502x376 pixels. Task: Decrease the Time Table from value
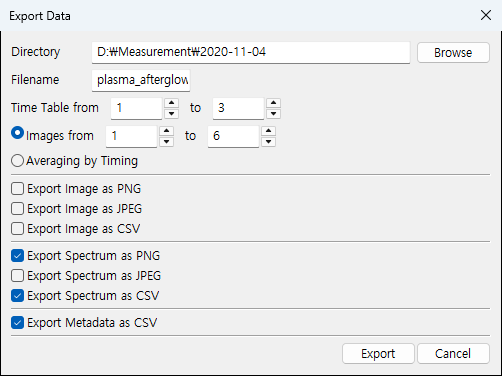pyautogui.click(x=171, y=114)
